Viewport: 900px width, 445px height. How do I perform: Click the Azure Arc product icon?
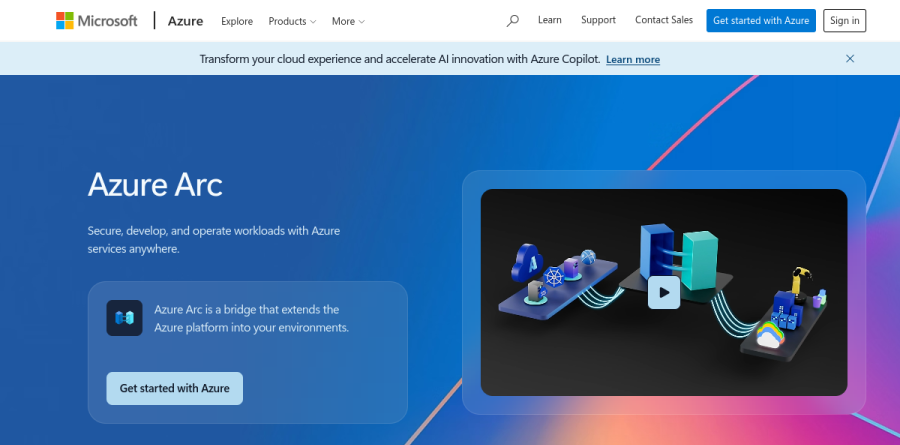[x=125, y=318]
